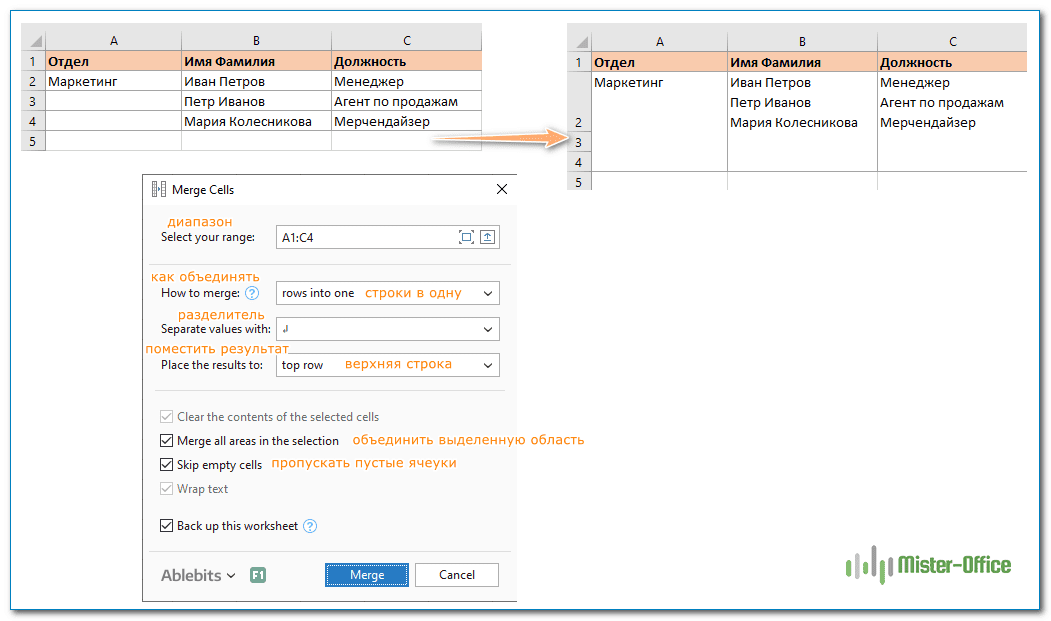Open the Ablebits menu
This screenshot has width=1051, height=621.
pyautogui.click(x=198, y=575)
